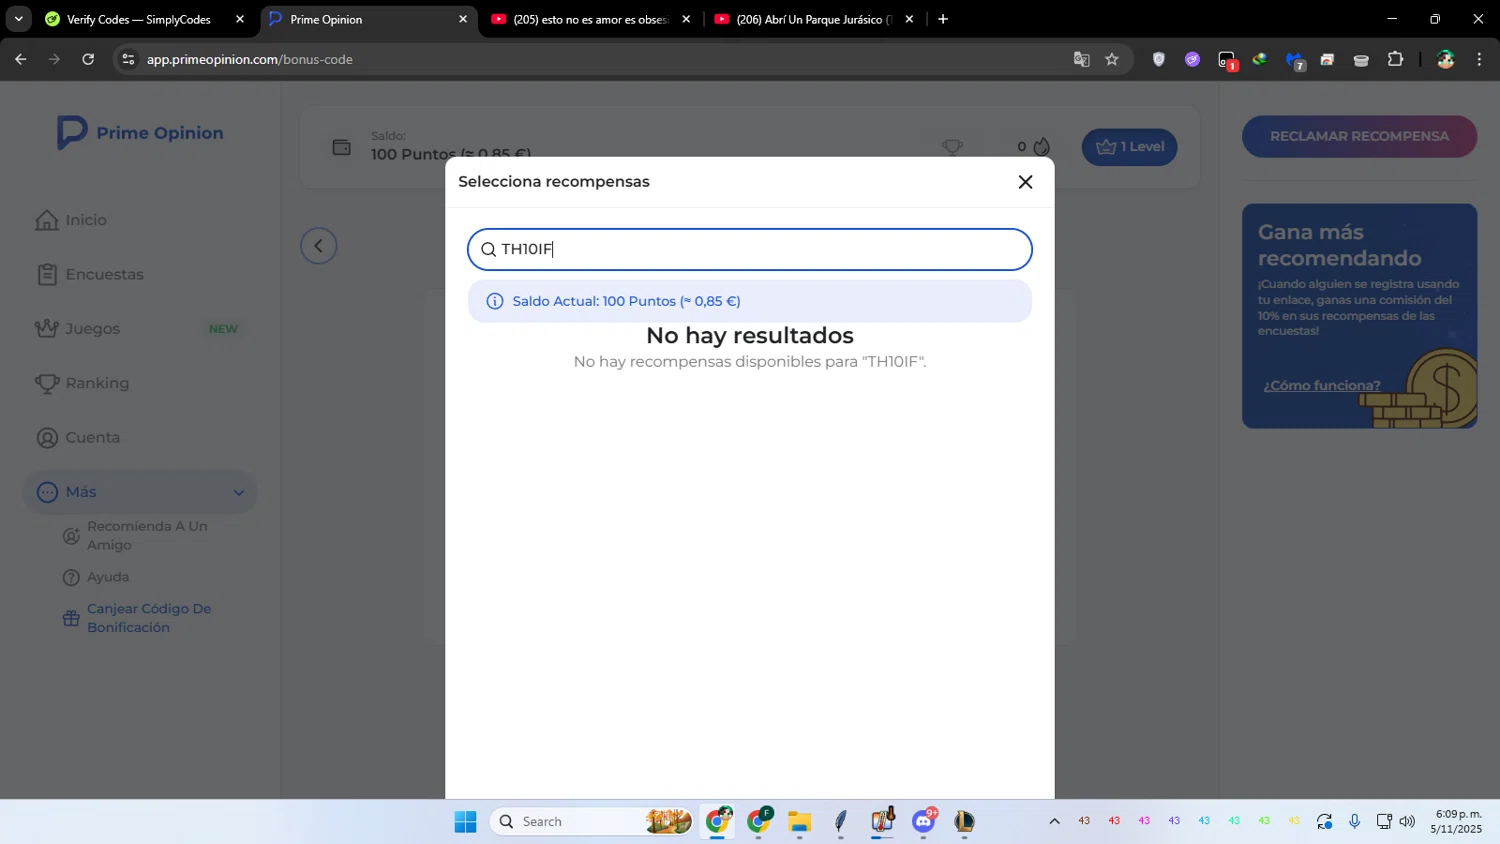Click the RECLAMAR RECOMPENSA button
The width and height of the screenshot is (1500, 844).
click(x=1359, y=136)
